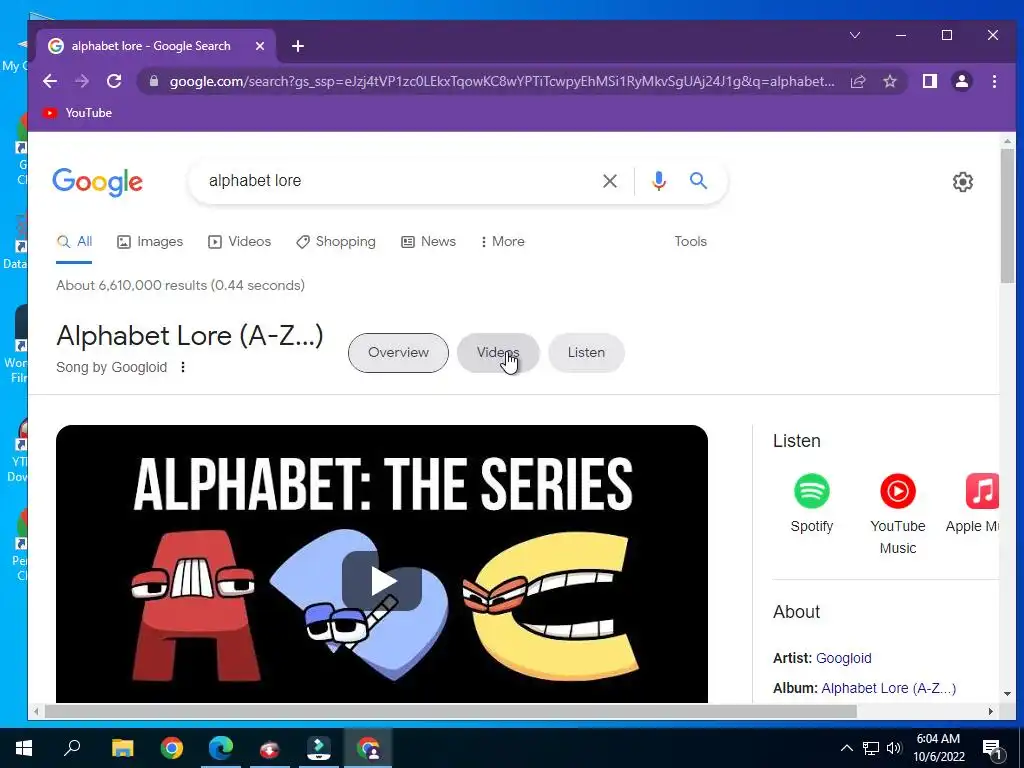This screenshot has height=768, width=1024.
Task: Open the notification center
Action: pos(993,748)
